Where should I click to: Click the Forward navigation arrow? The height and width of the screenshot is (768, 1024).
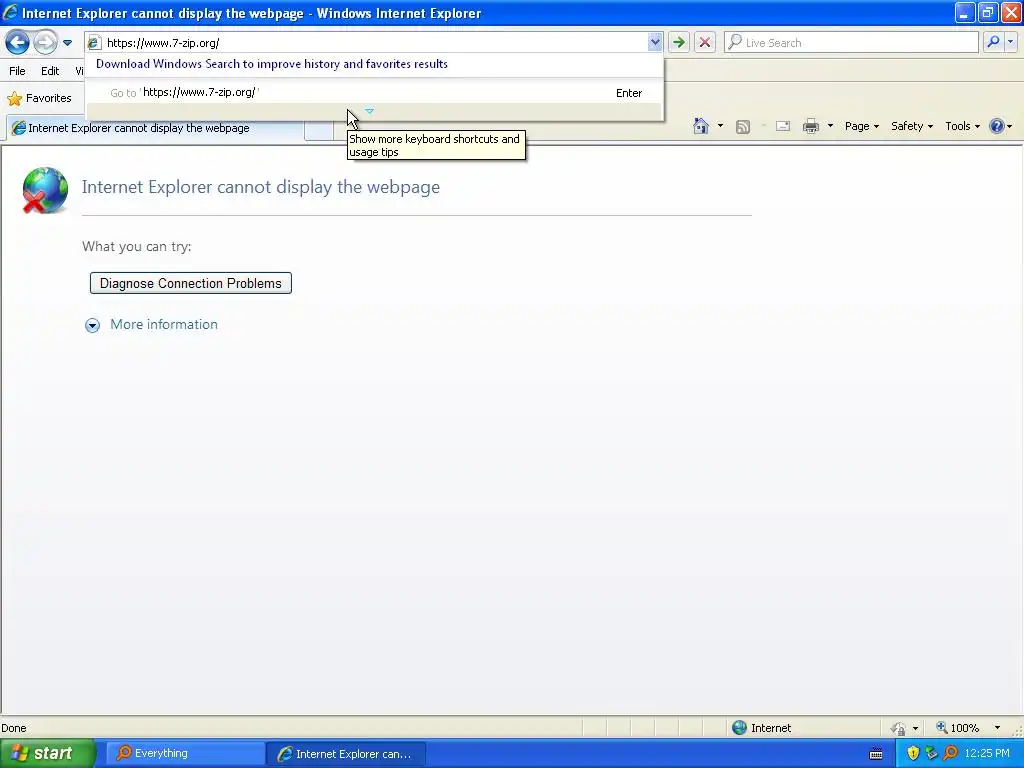tap(45, 43)
